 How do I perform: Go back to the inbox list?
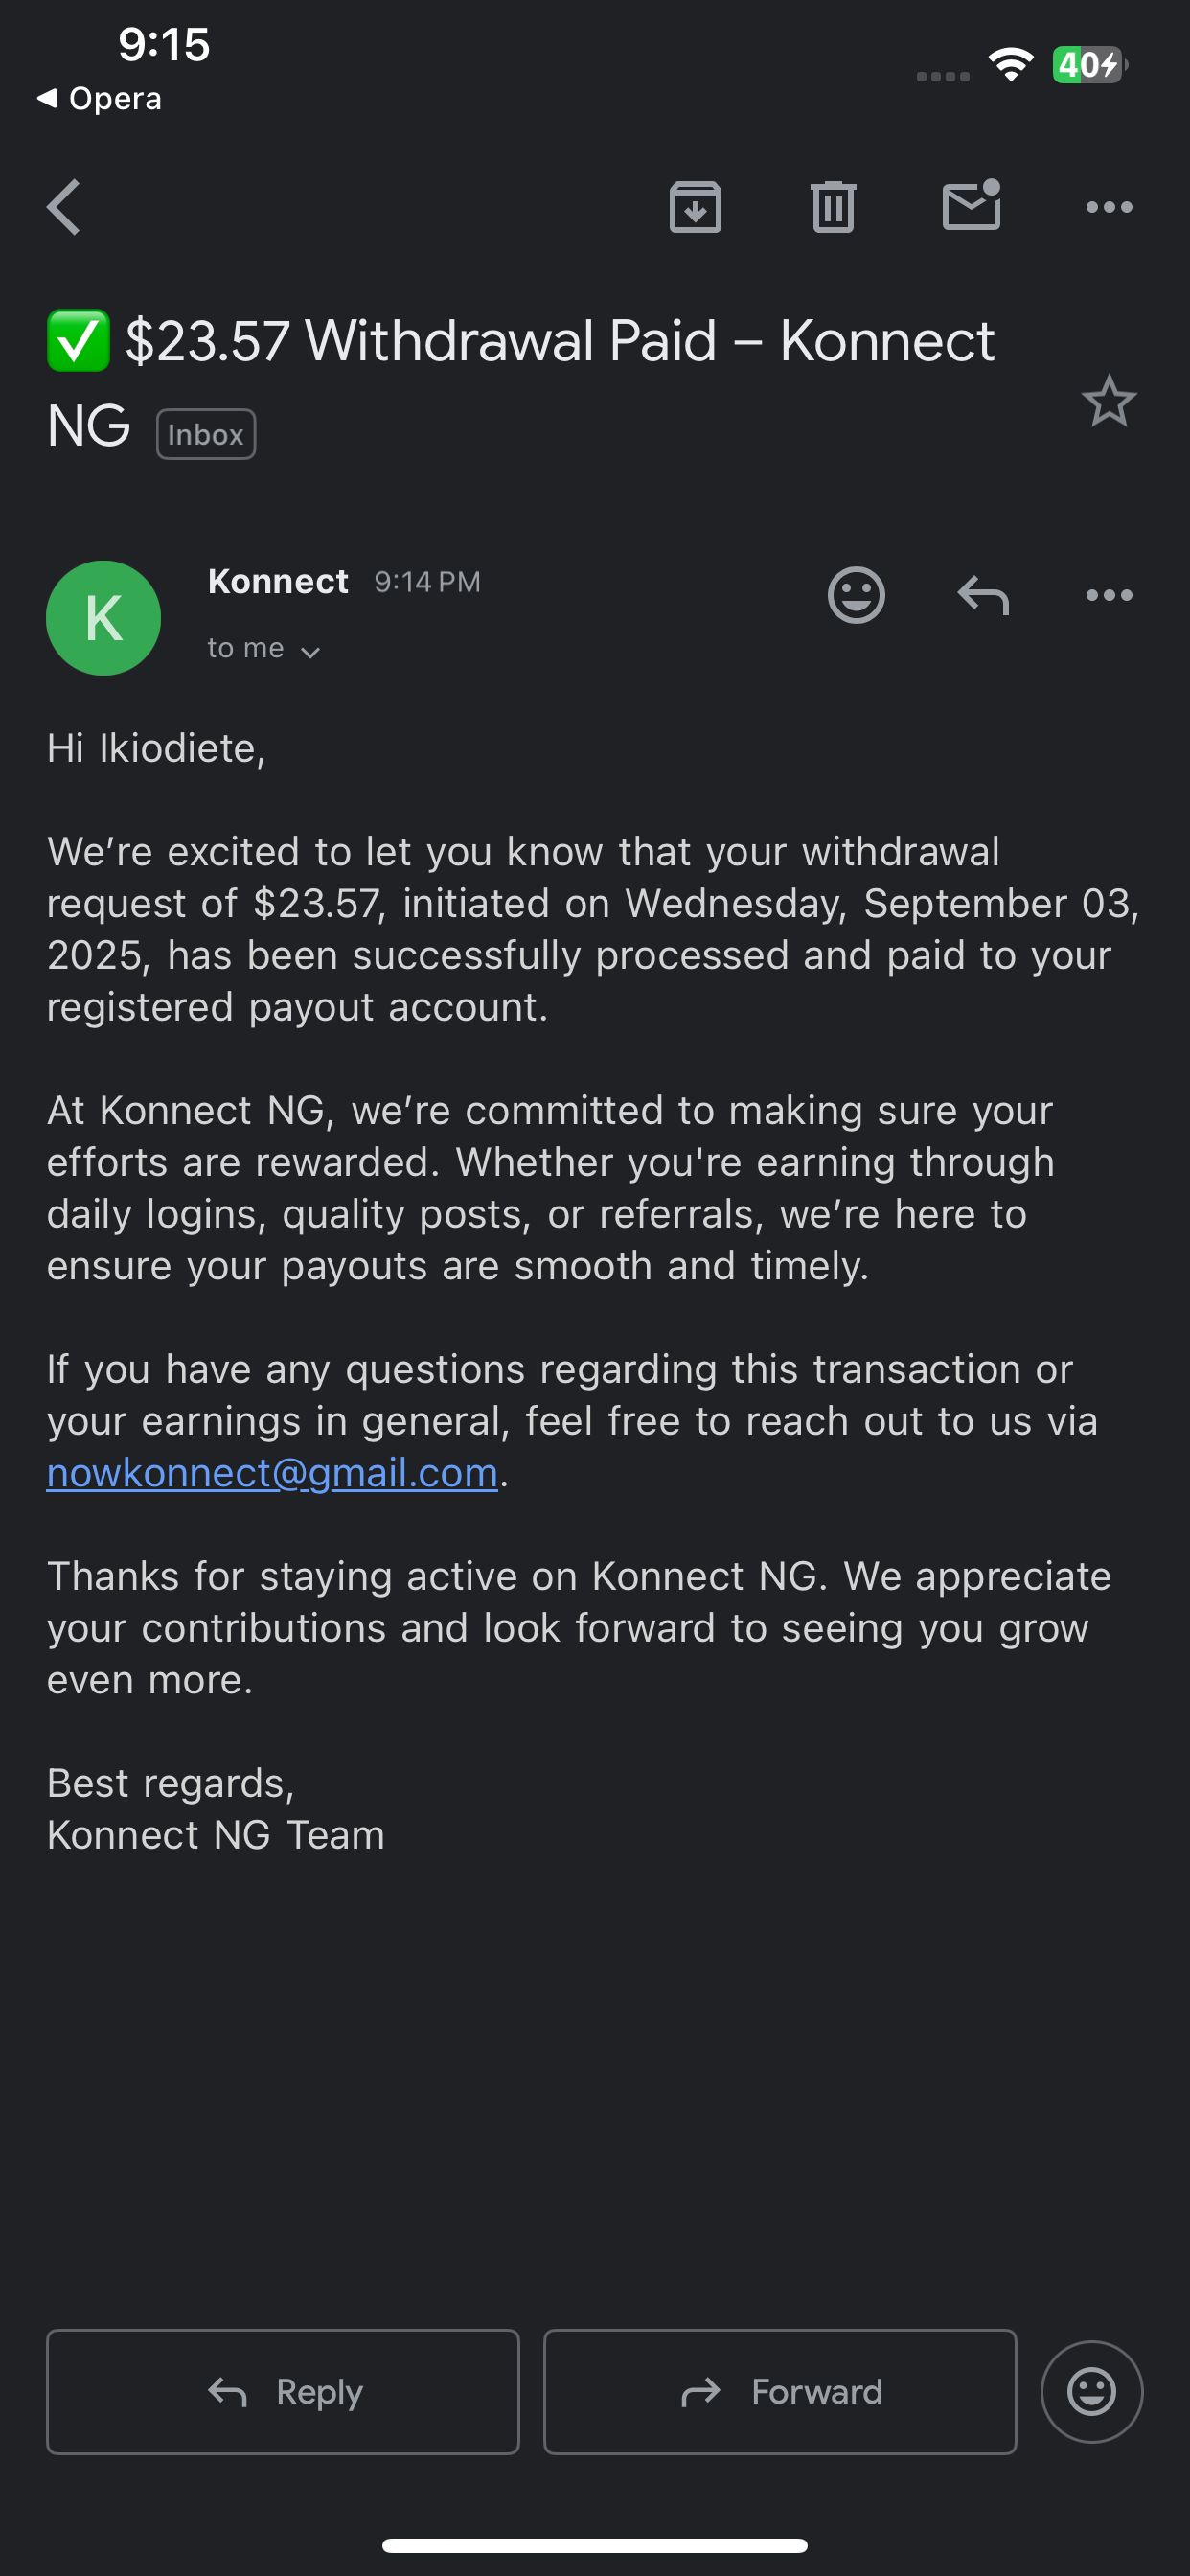coord(64,207)
